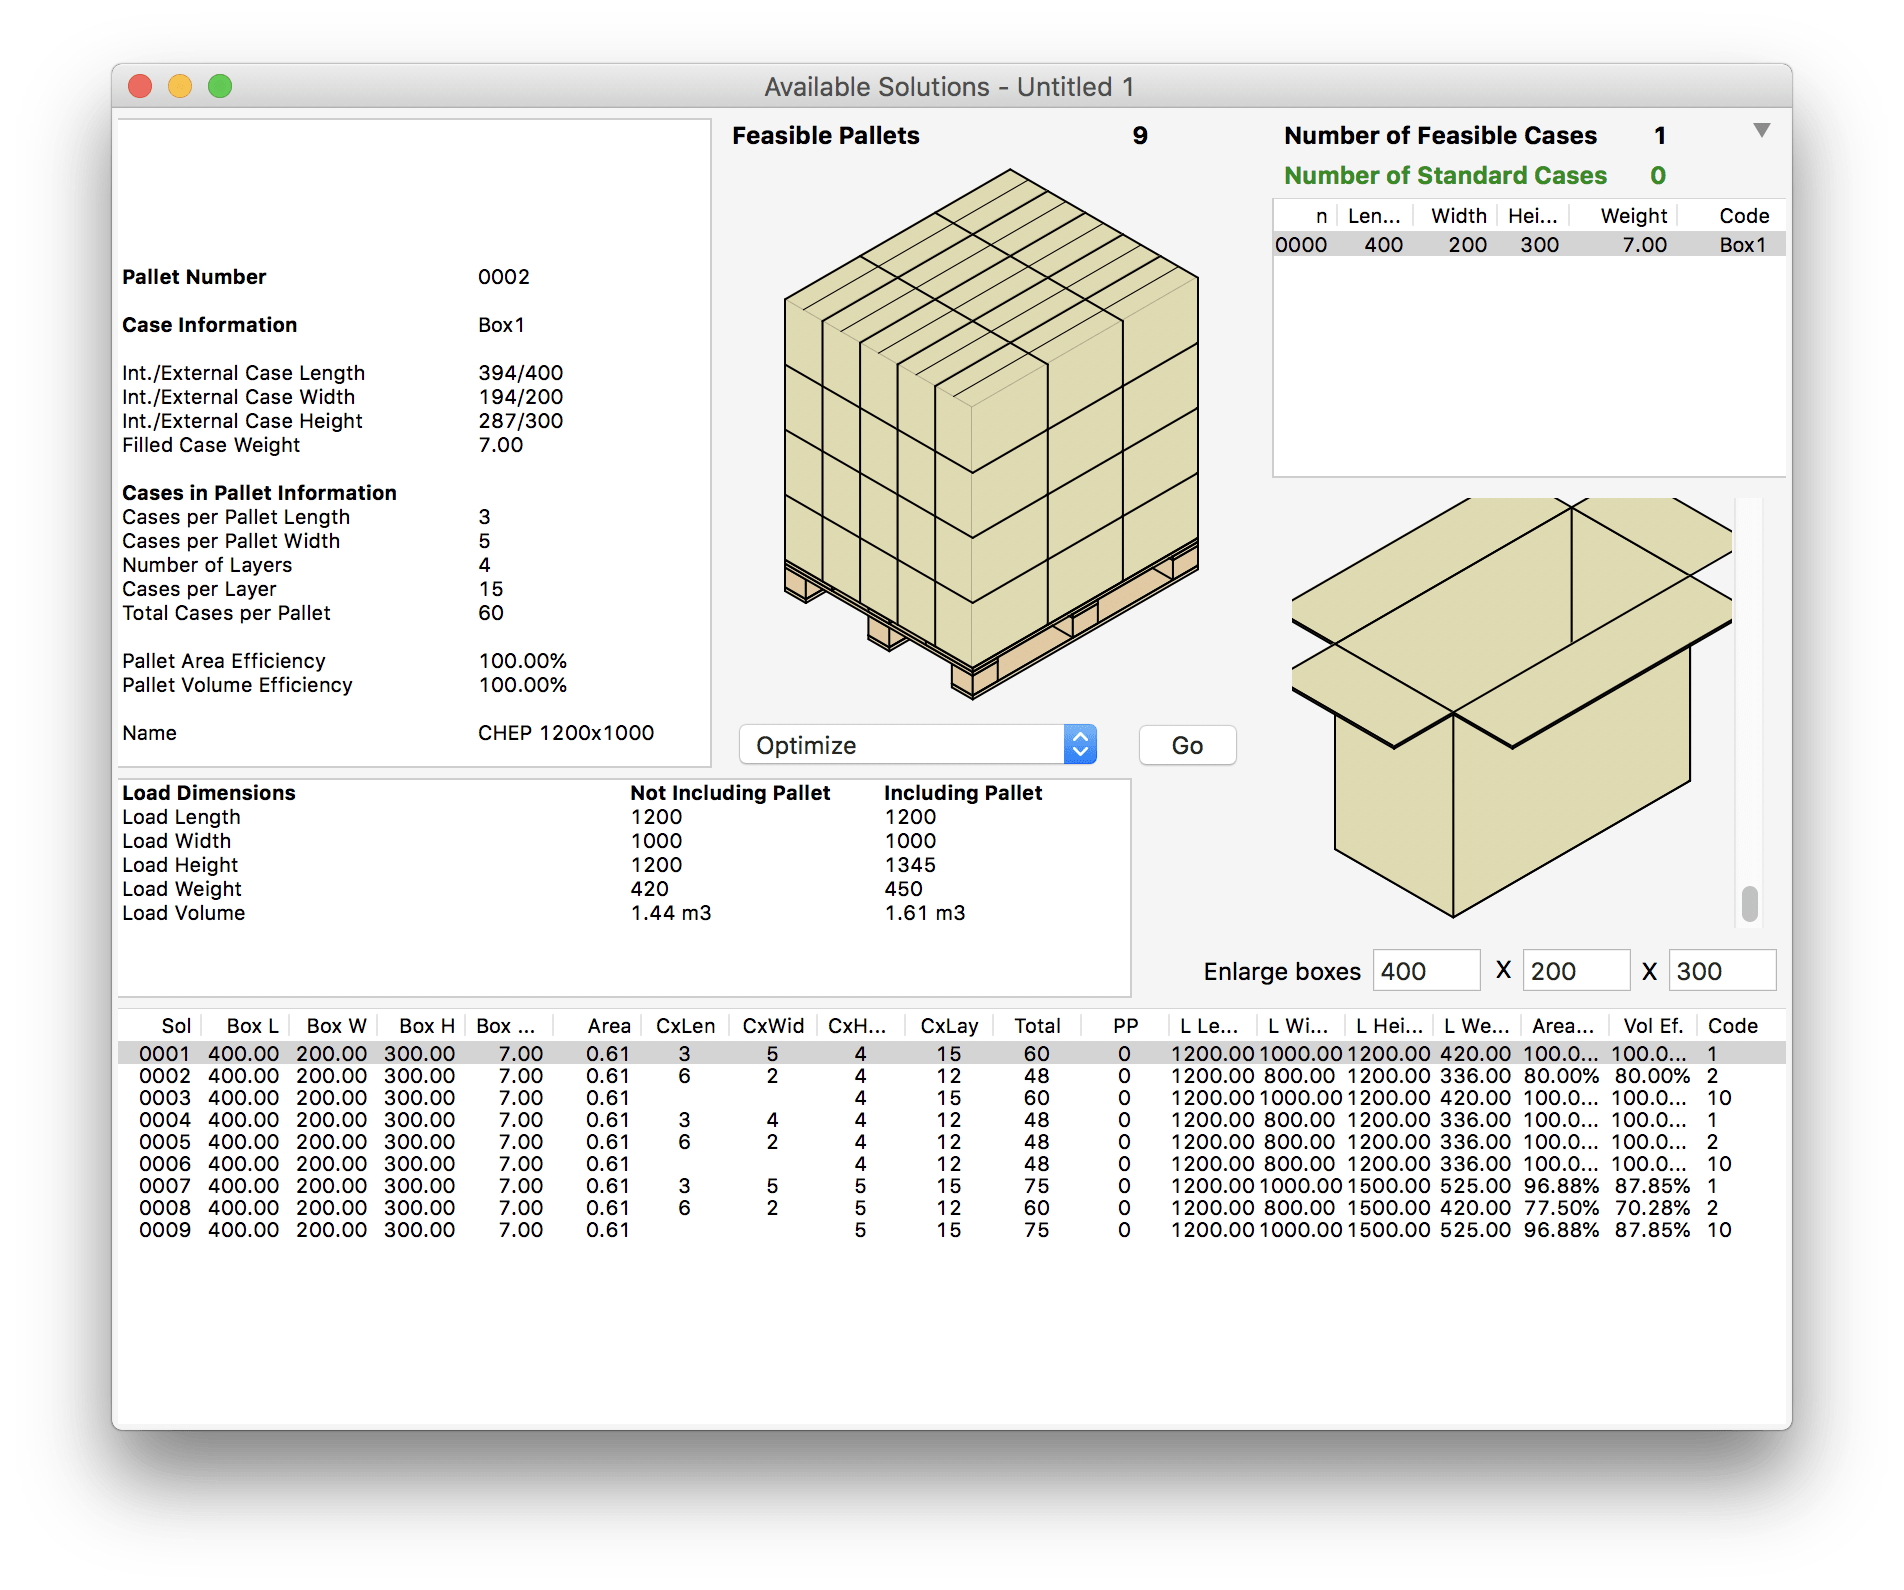Click the Enlarge boxes length field showing 400
The height and width of the screenshot is (1590, 1904).
coord(1426,970)
